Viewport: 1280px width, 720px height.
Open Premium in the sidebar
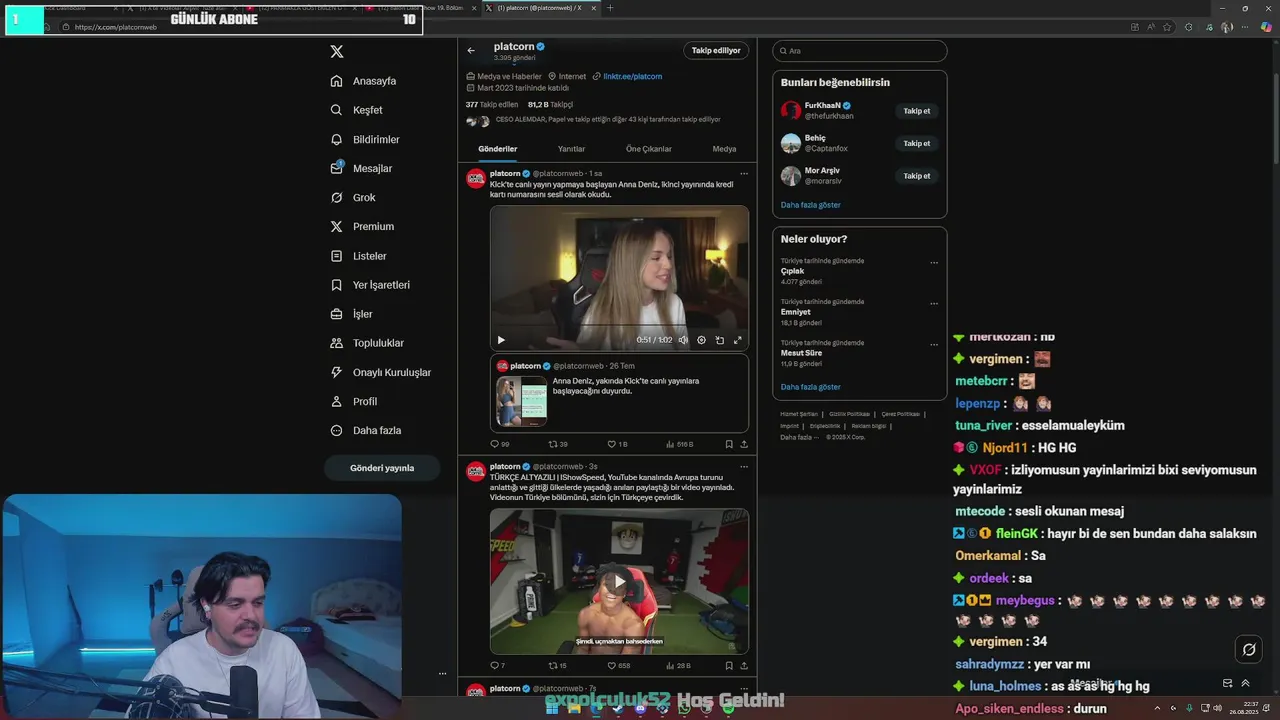tap(362, 226)
